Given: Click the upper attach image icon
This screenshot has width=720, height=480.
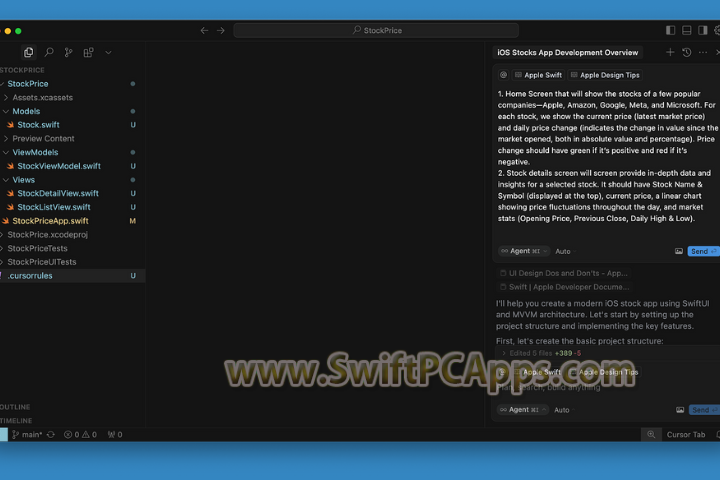Looking at the screenshot, I should (x=679, y=251).
